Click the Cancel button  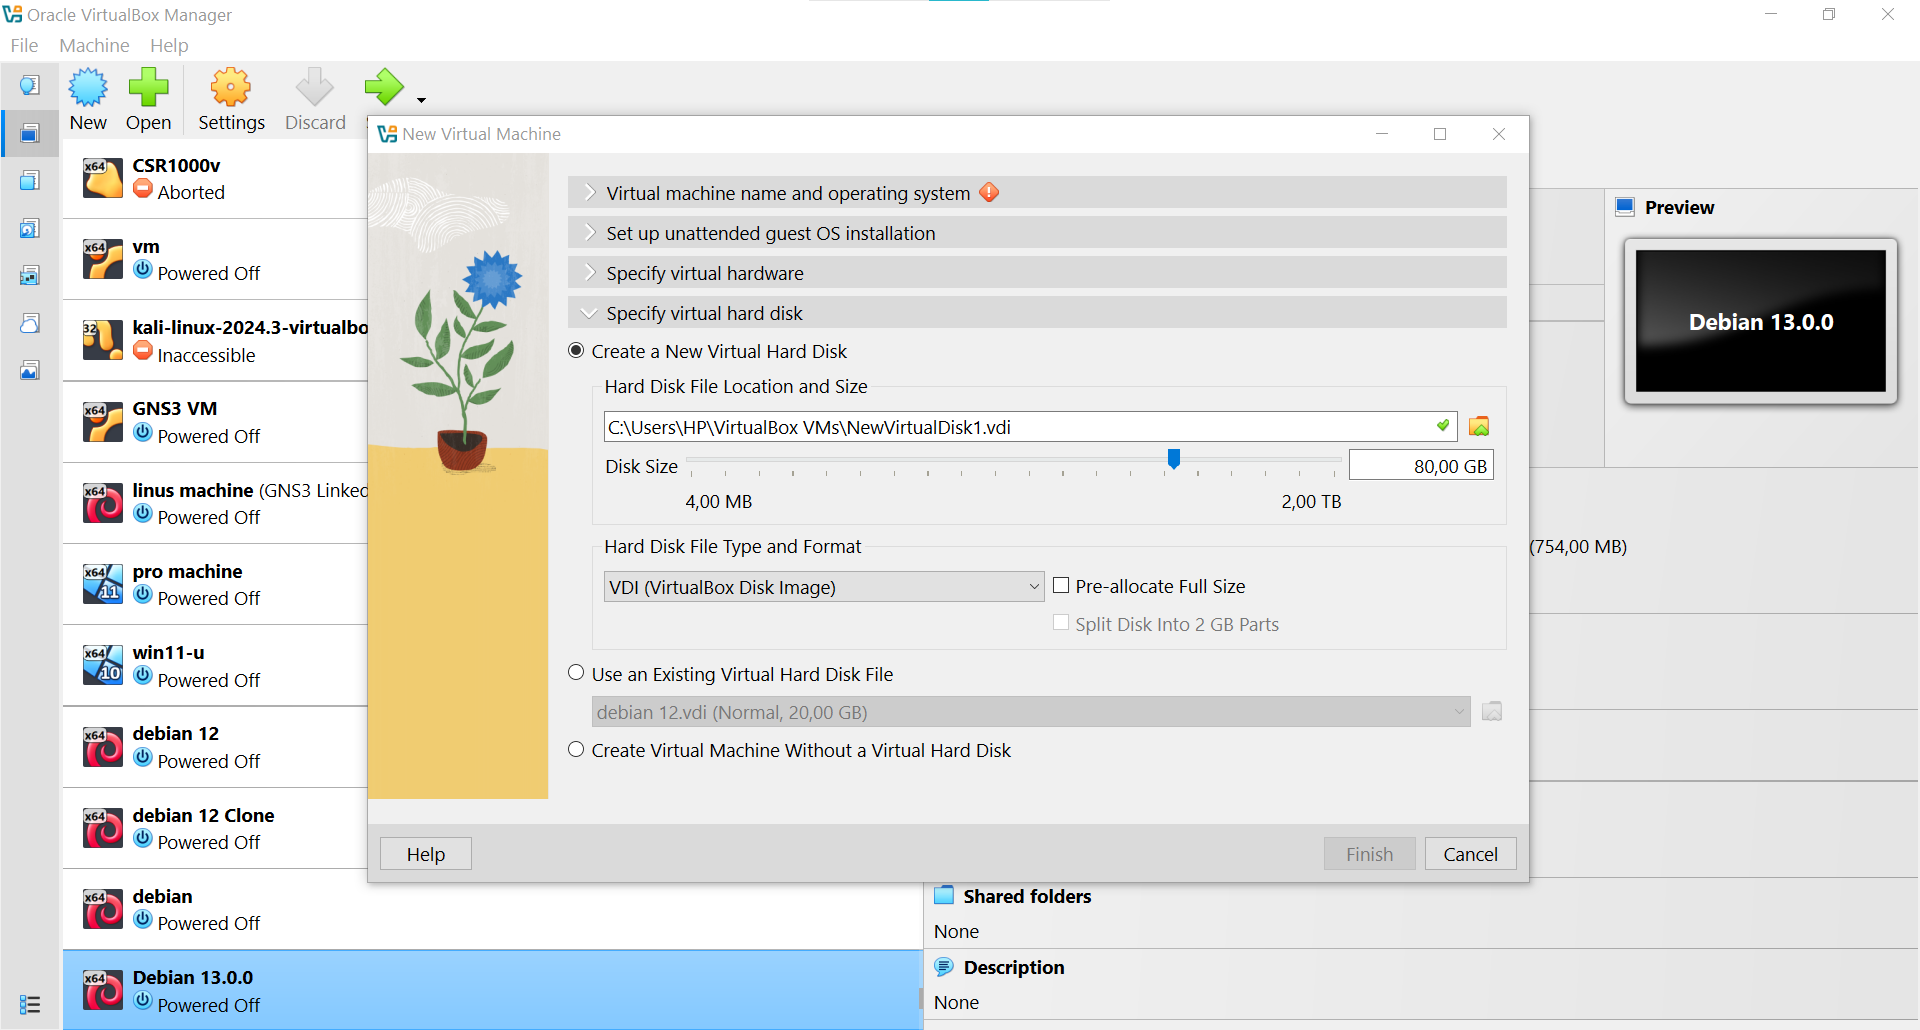pyautogui.click(x=1471, y=853)
